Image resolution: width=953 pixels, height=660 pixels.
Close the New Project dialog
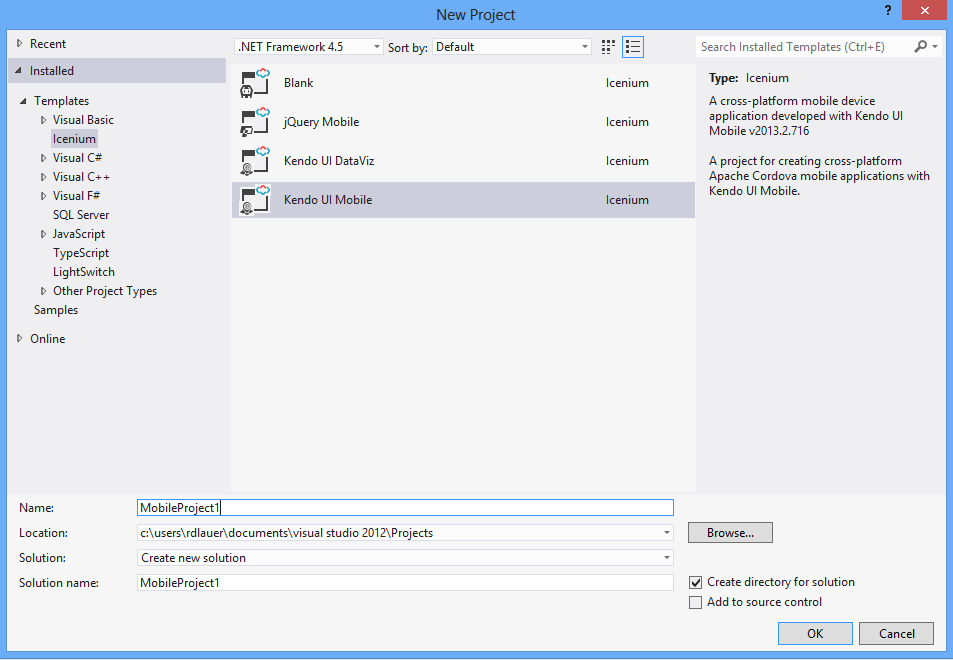[924, 10]
